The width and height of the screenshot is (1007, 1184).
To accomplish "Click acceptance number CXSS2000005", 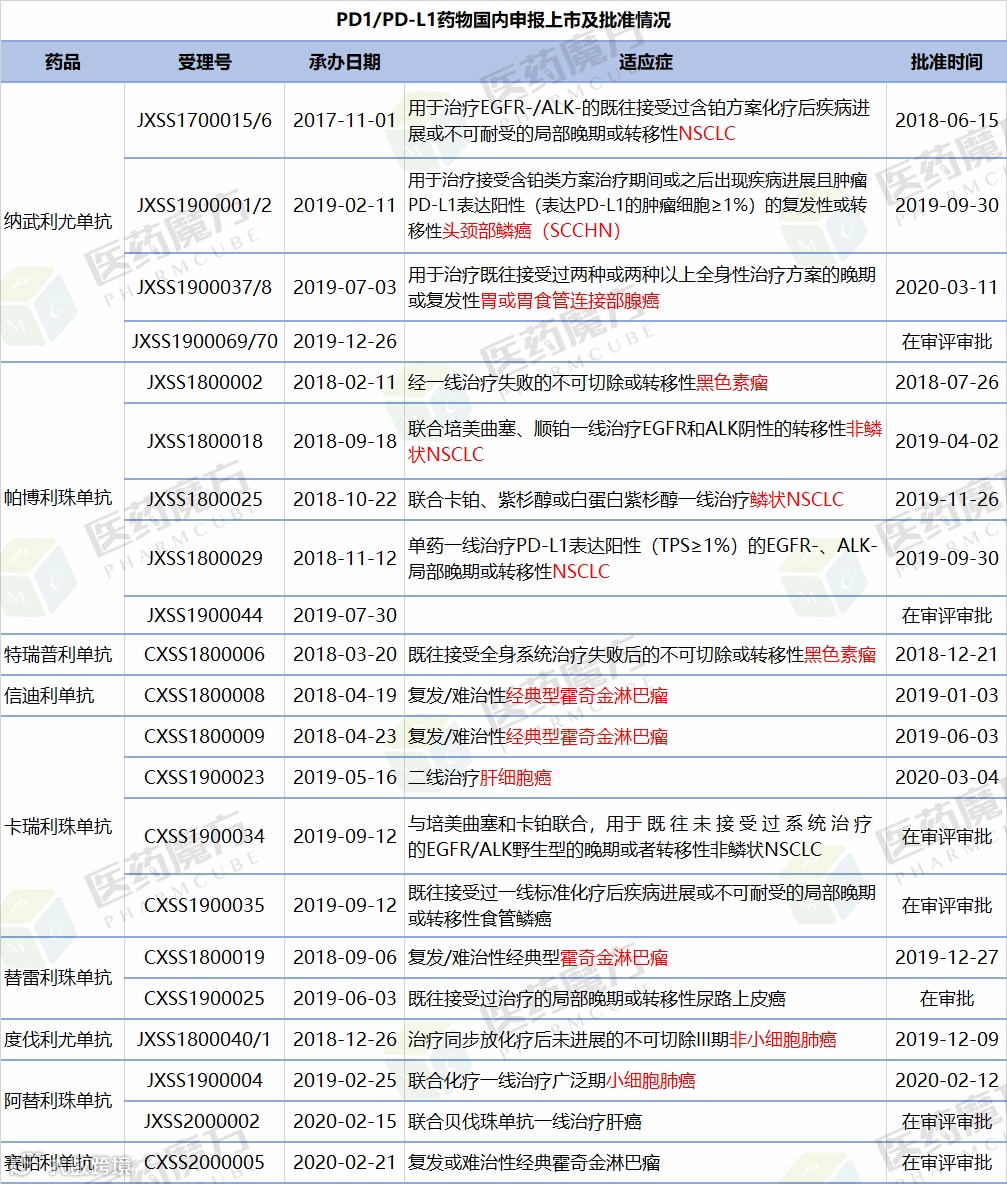I will [205, 1162].
